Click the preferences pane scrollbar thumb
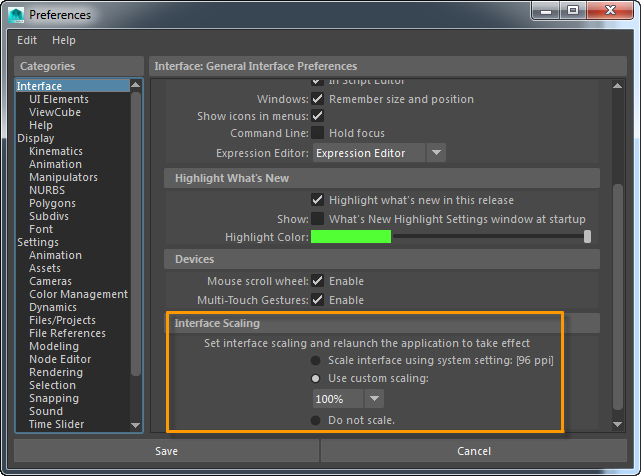The width and height of the screenshot is (641, 476). [x=618, y=297]
